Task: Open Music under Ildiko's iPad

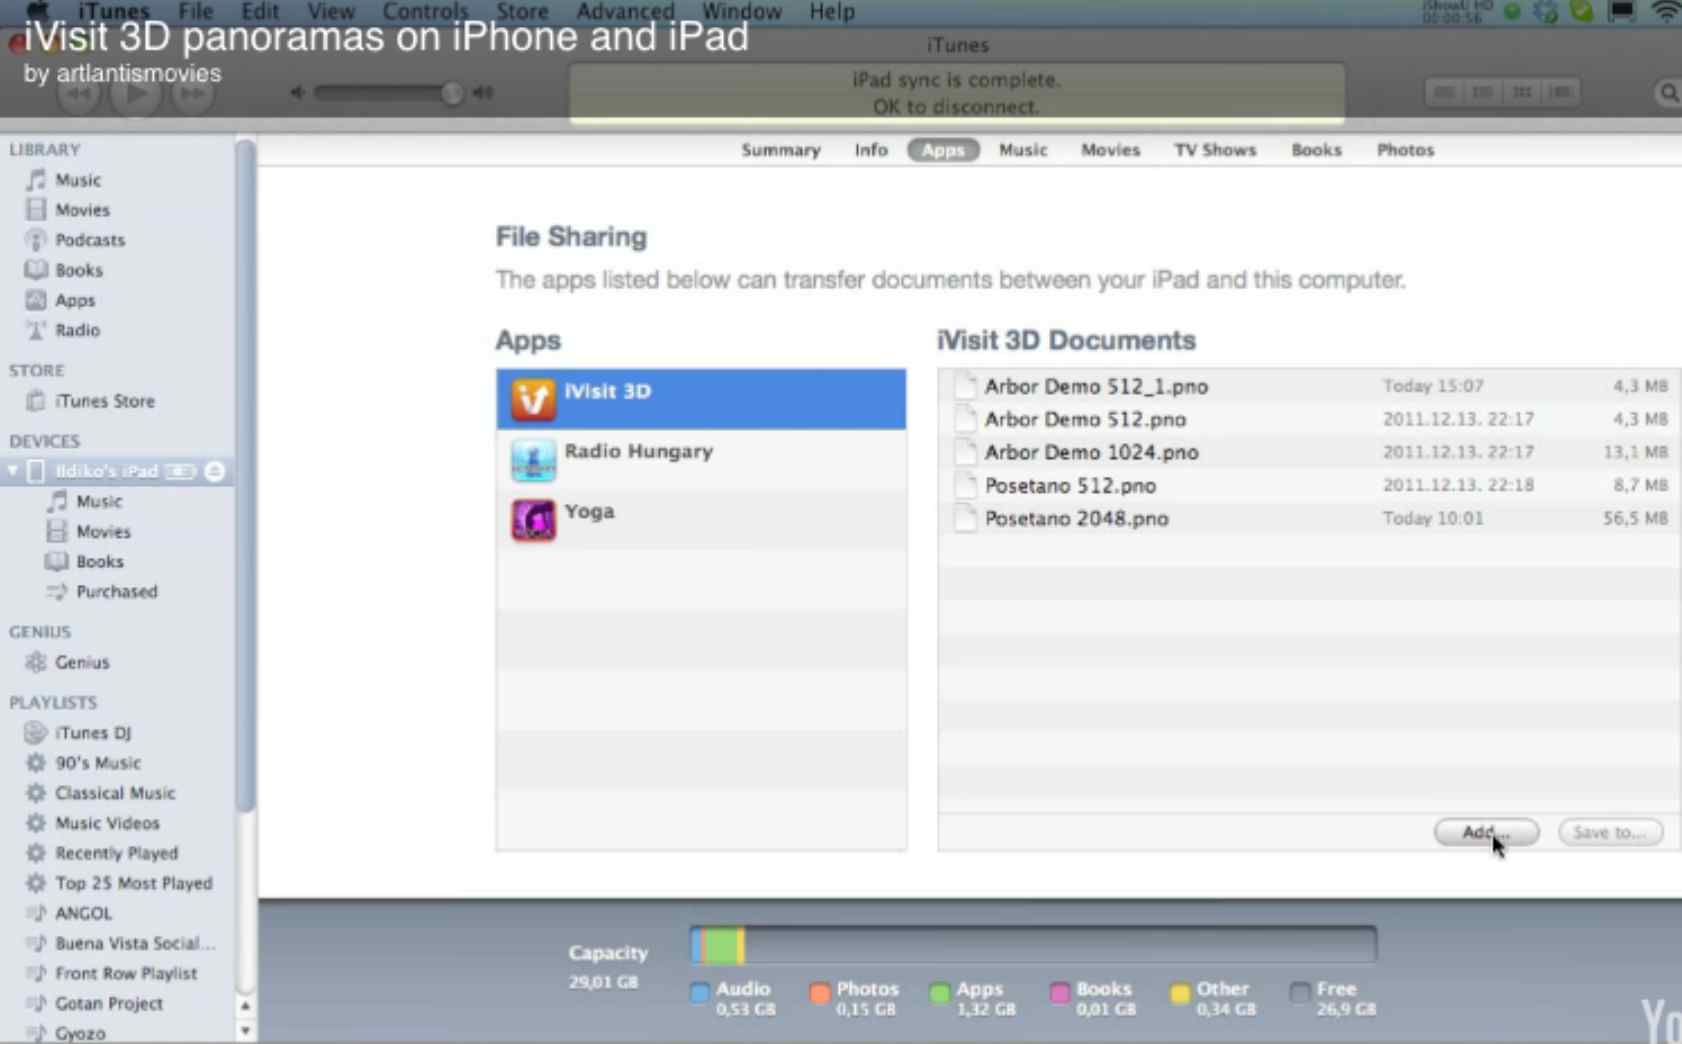Action: click(99, 501)
